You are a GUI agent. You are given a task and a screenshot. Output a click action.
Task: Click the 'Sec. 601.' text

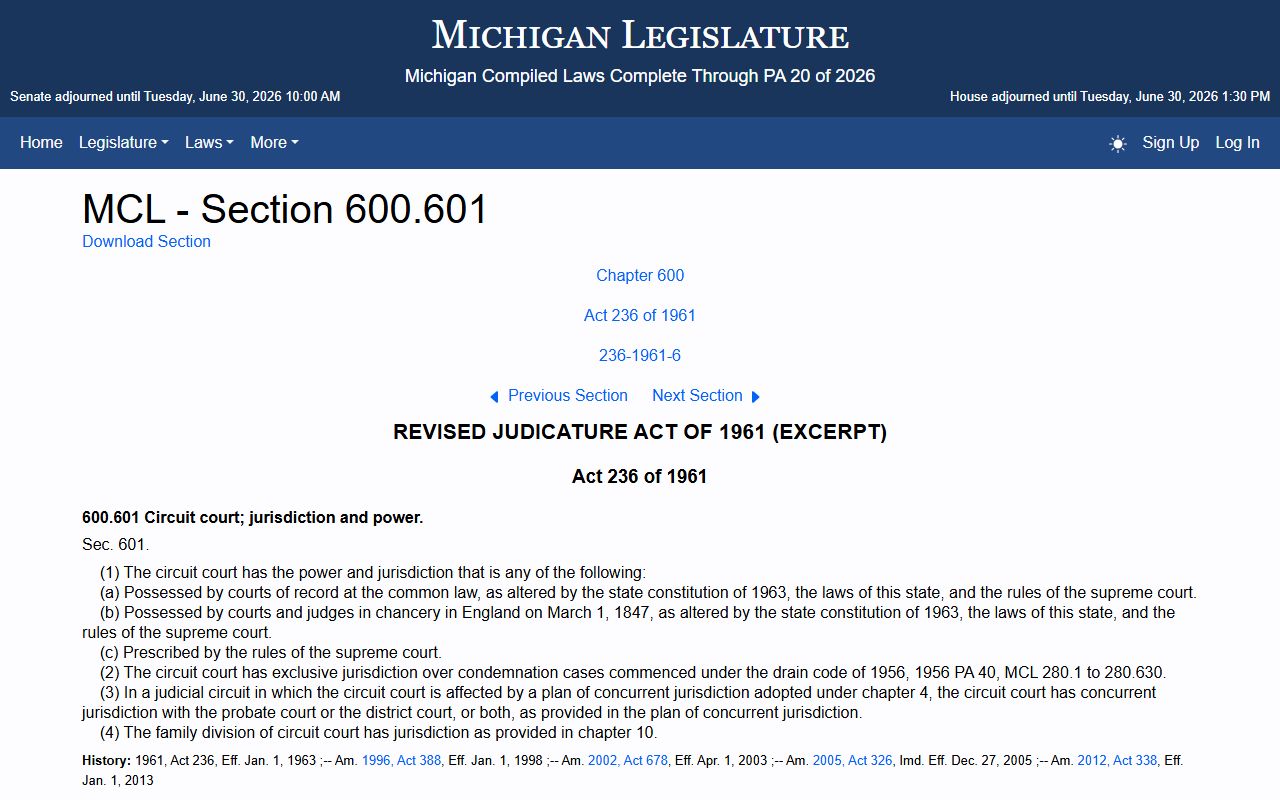[115, 545]
